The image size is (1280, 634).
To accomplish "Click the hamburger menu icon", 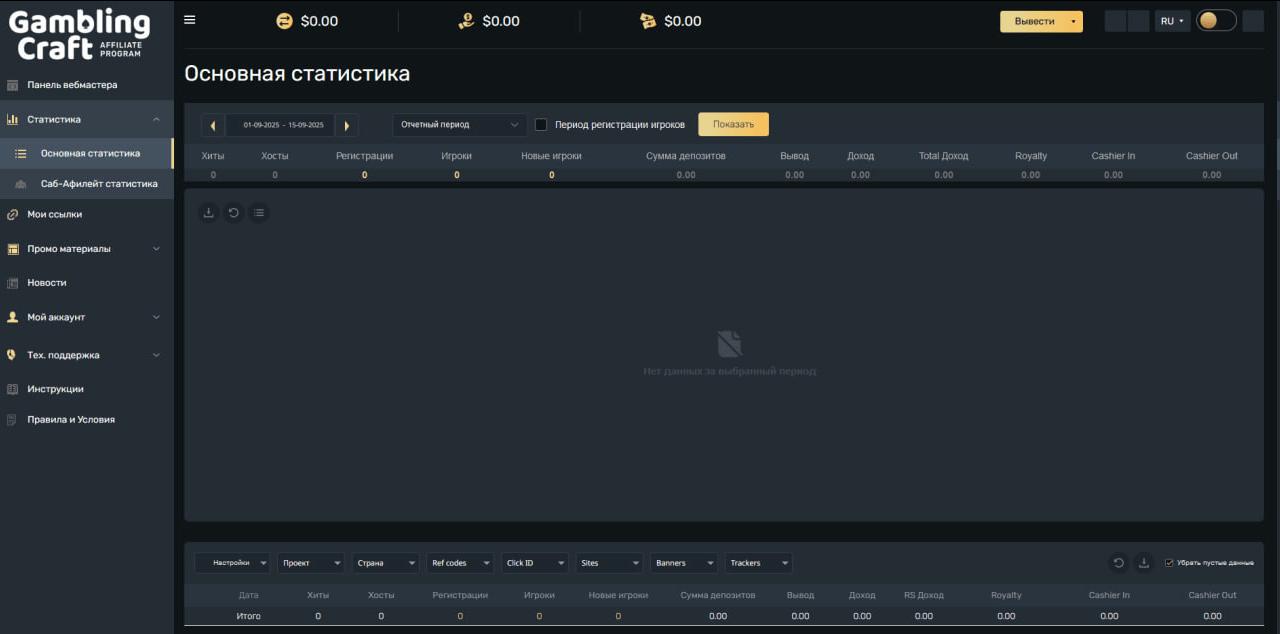I will (190, 20).
